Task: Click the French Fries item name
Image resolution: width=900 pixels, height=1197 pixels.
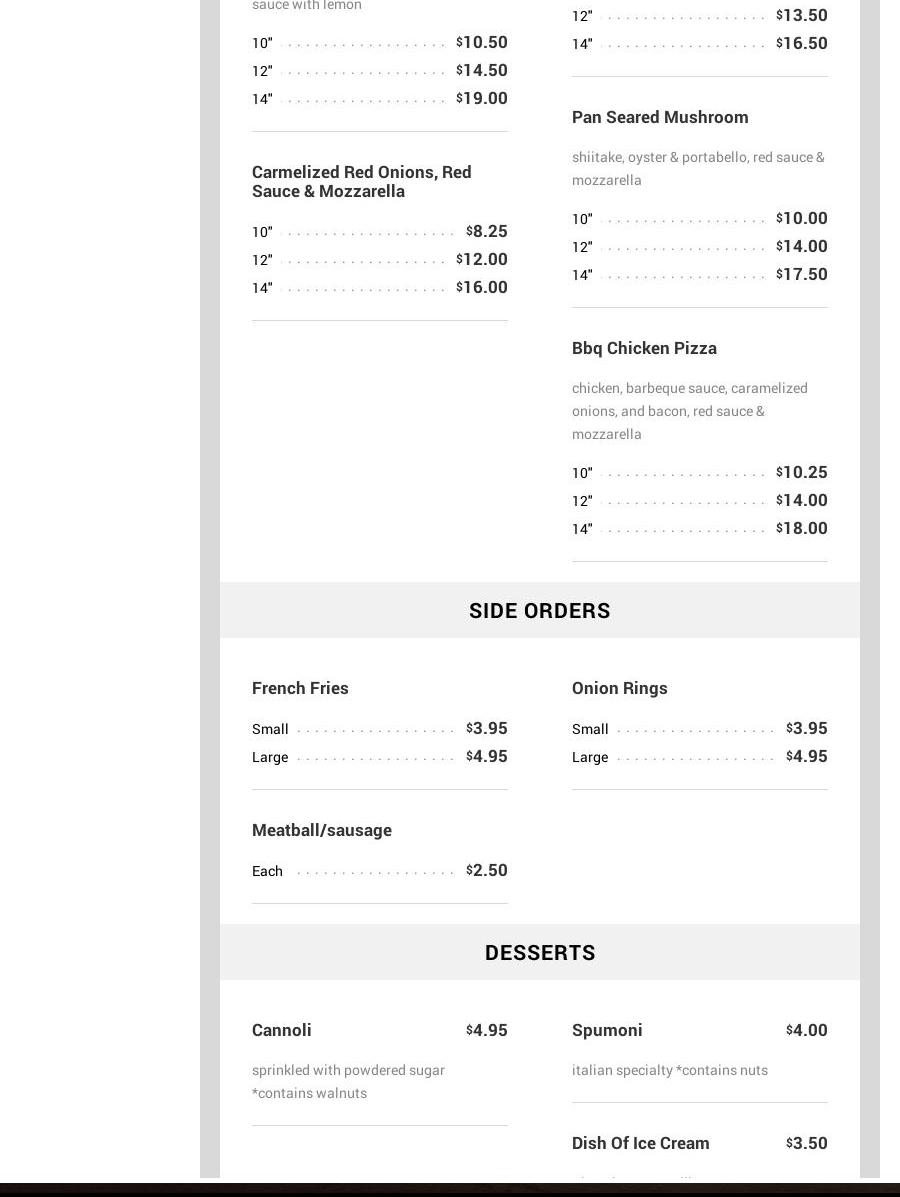Action: pyautogui.click(x=300, y=688)
